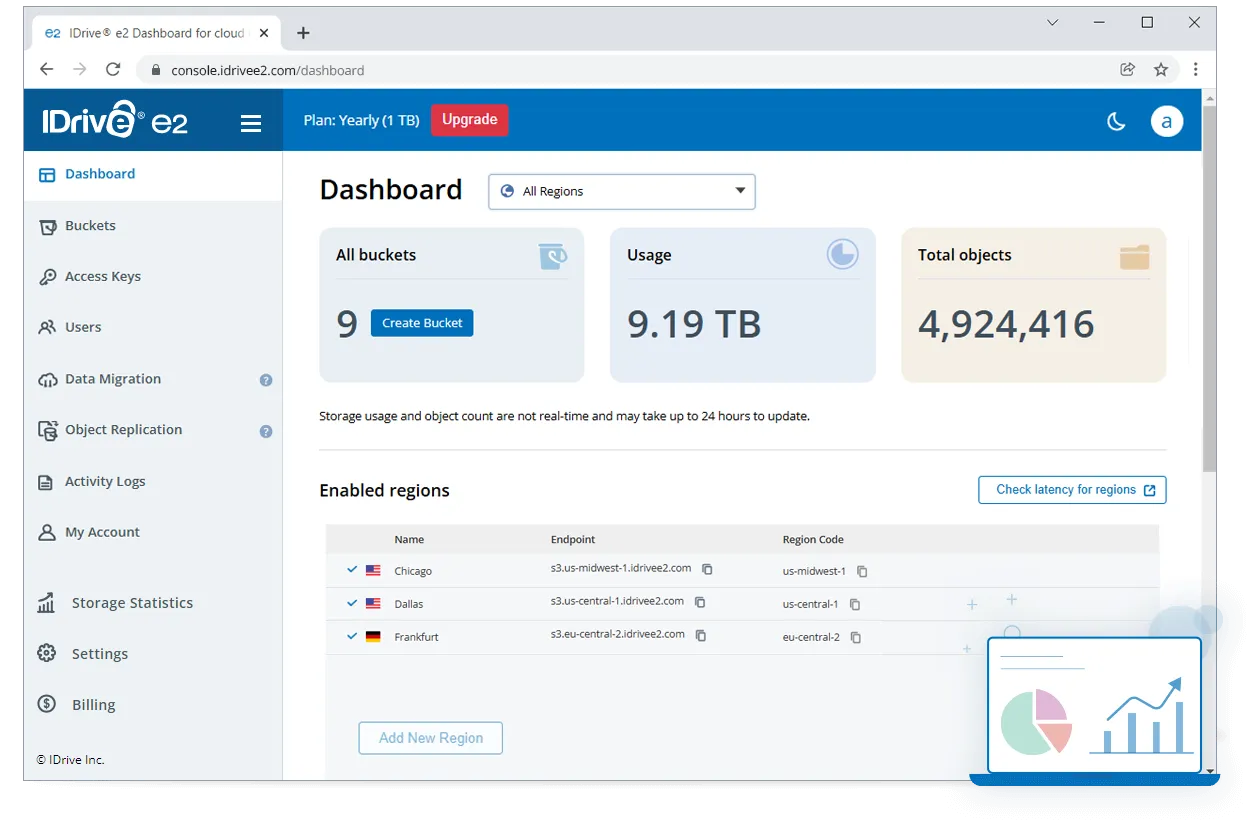Copy the Chicago endpoint URL

707,569
